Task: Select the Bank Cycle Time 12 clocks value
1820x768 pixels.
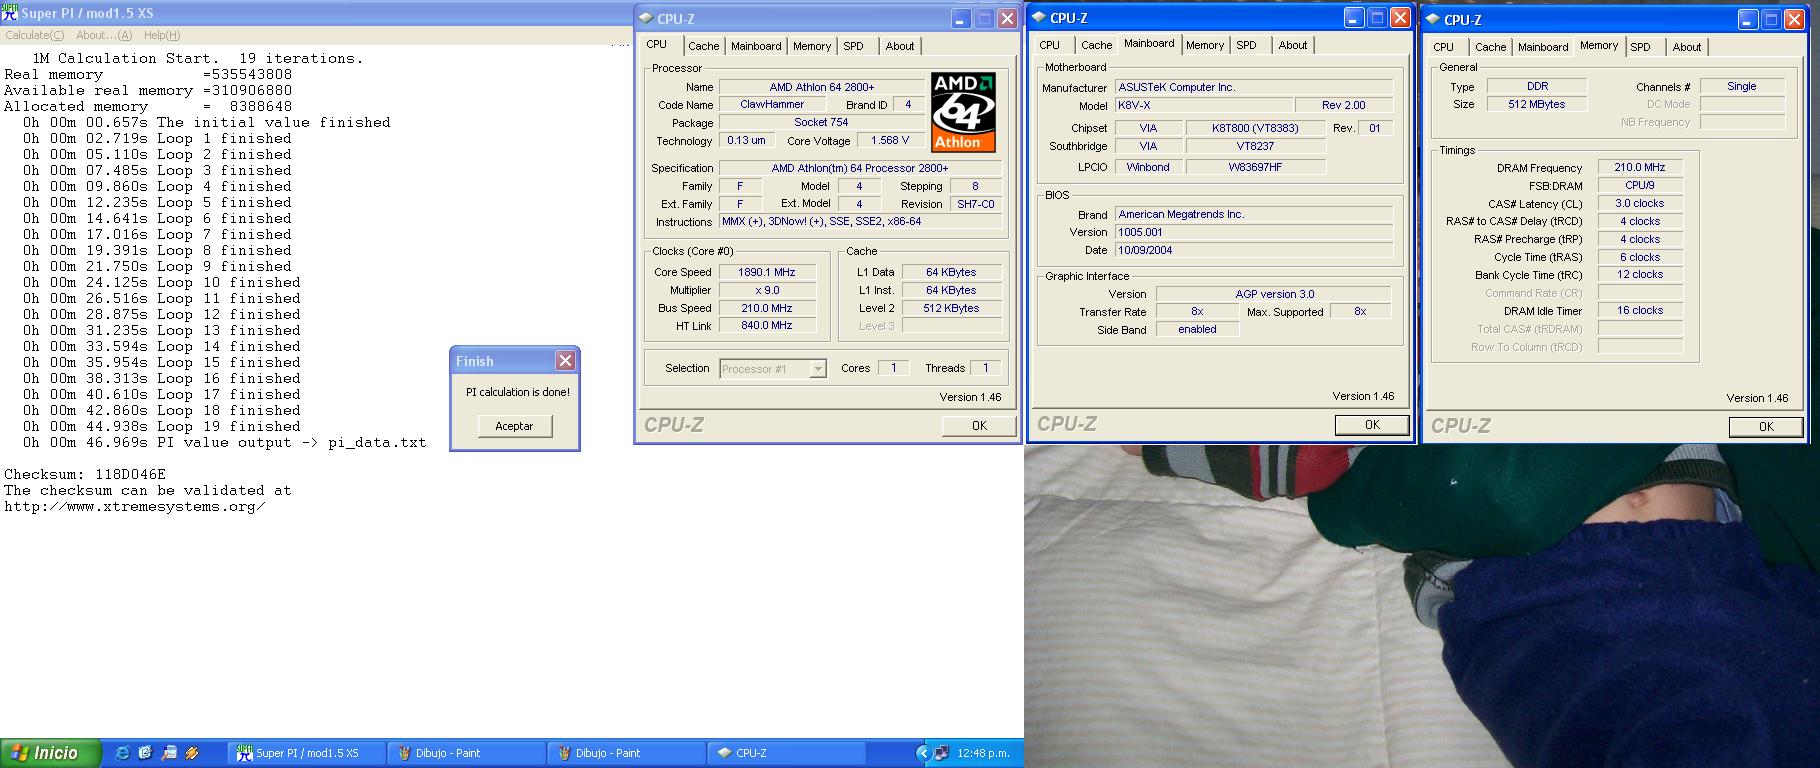Action: pyautogui.click(x=1640, y=275)
